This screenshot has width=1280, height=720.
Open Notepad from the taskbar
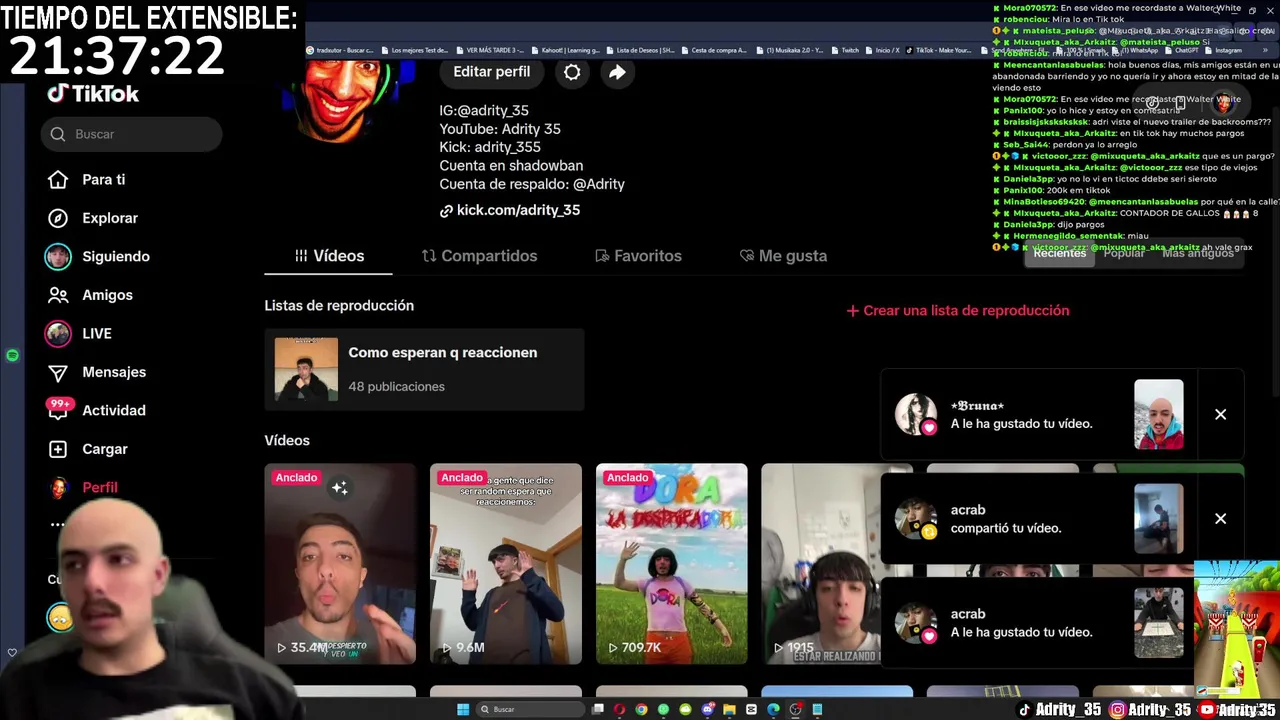pos(817,709)
